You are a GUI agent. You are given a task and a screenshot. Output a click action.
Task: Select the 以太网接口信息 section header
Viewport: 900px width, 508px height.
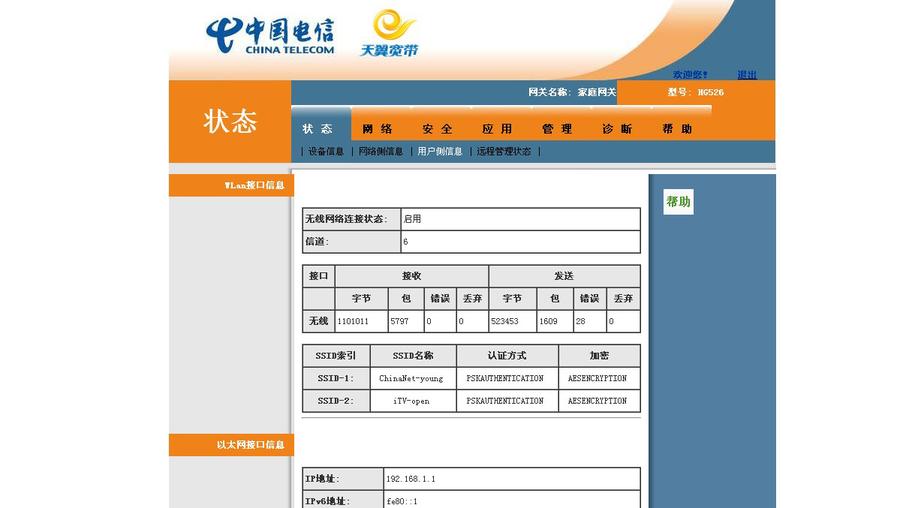tap(231, 445)
